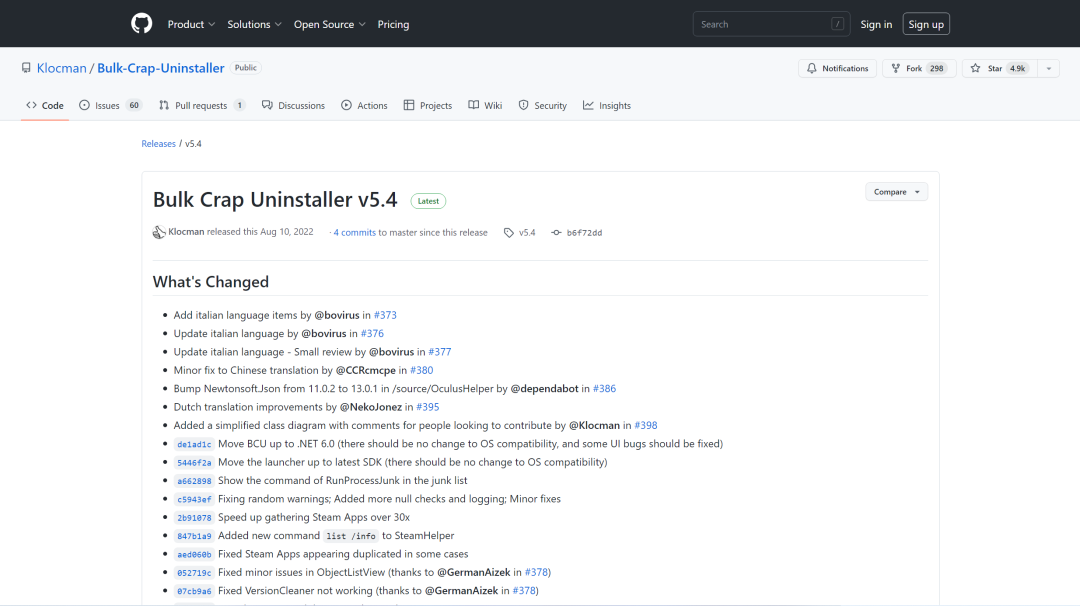The width and height of the screenshot is (1080, 606).
Task: Open pull request #398
Action: (x=645, y=426)
